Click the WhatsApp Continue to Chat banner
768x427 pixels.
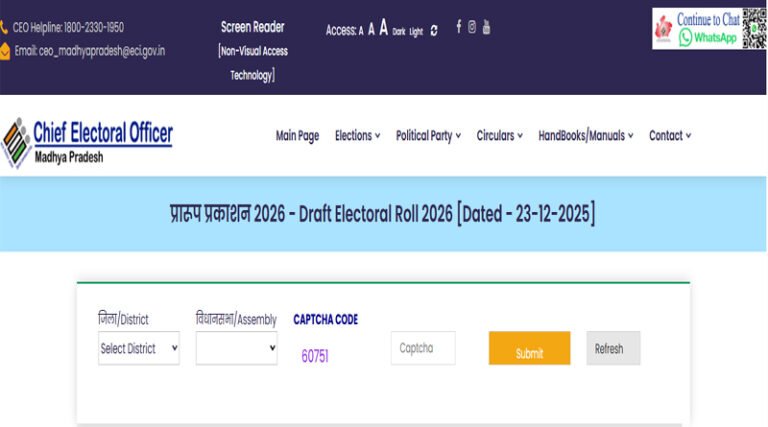[x=697, y=29]
